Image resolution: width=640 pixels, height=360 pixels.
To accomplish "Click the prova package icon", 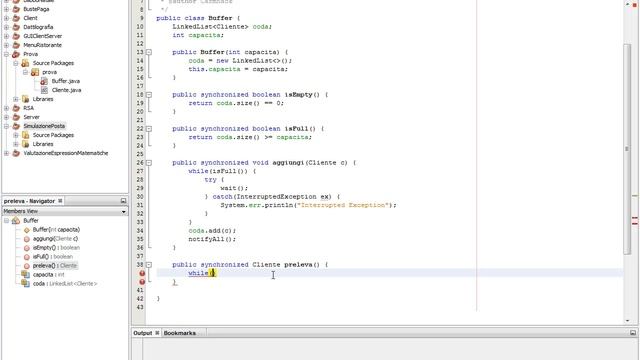I will tap(35, 72).
